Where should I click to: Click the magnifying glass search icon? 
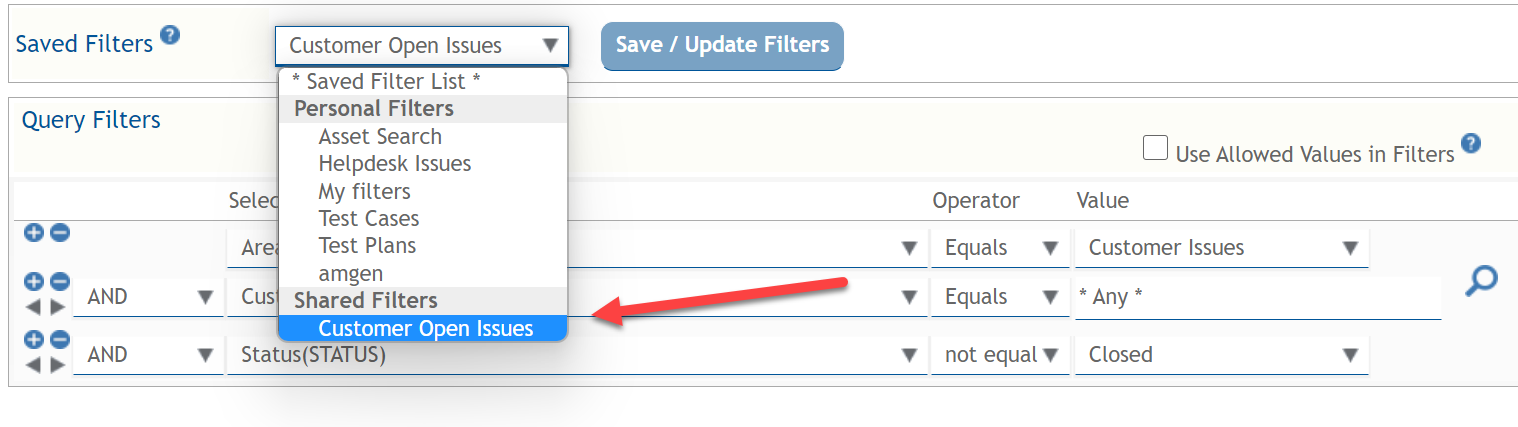(x=1480, y=281)
